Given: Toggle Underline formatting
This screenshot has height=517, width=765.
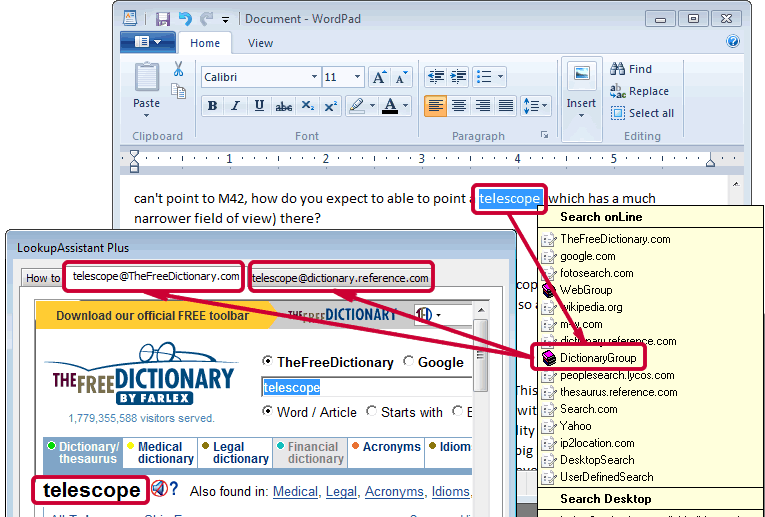Looking at the screenshot, I should pos(260,105).
